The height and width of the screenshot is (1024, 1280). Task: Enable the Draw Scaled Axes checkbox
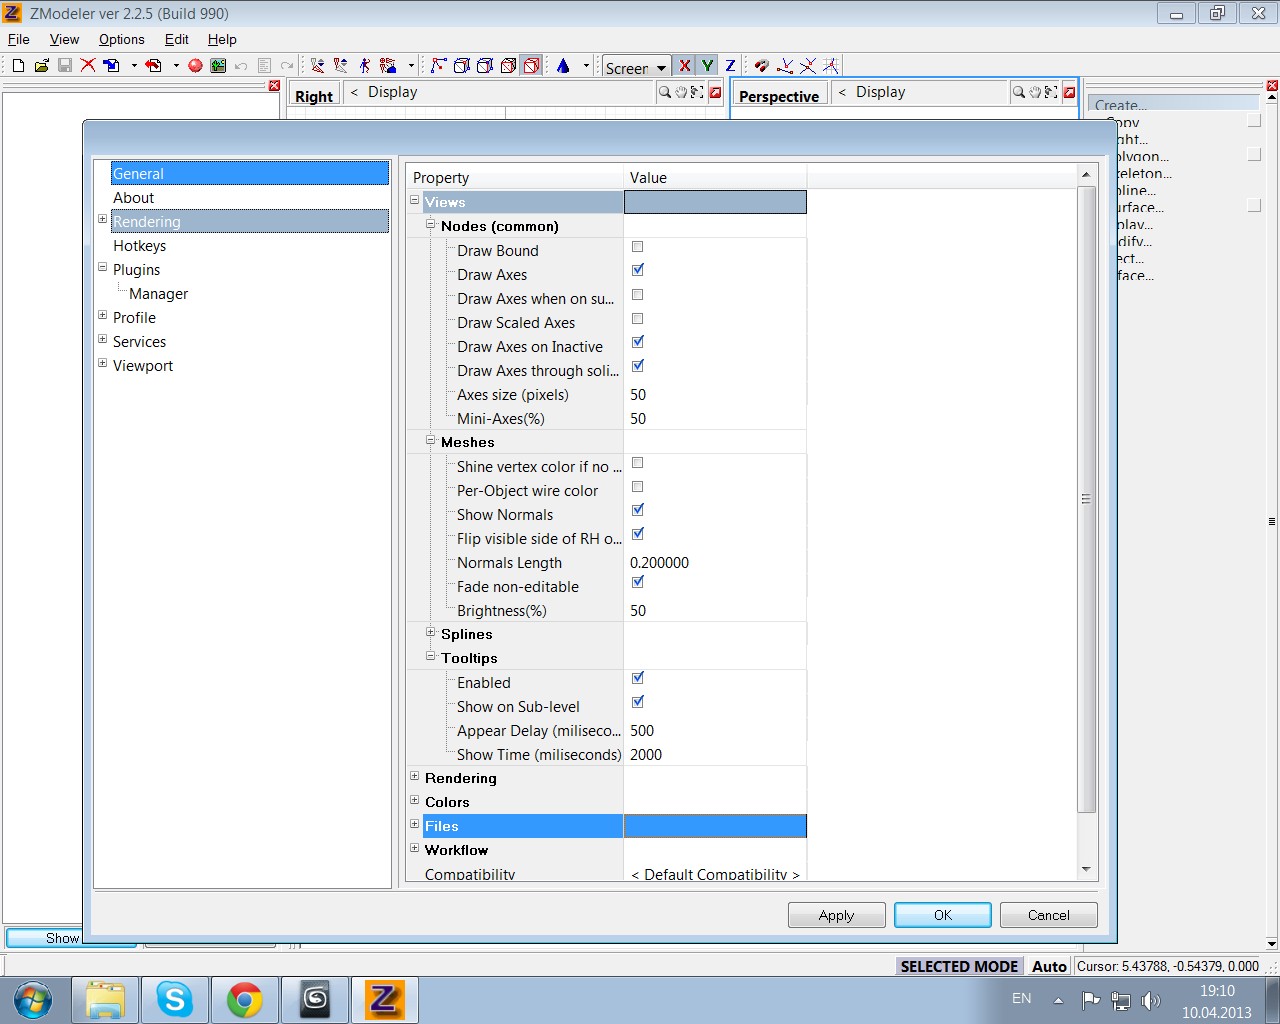(x=638, y=319)
